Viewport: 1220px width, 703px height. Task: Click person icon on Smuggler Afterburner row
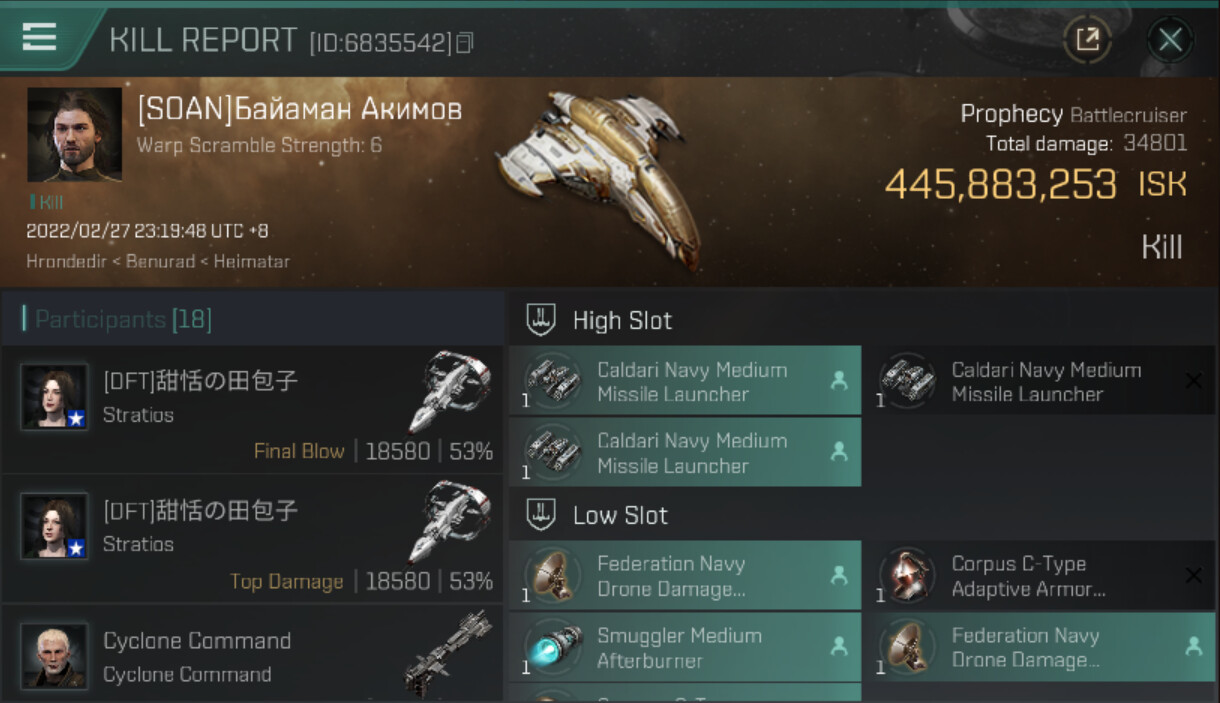click(x=839, y=647)
